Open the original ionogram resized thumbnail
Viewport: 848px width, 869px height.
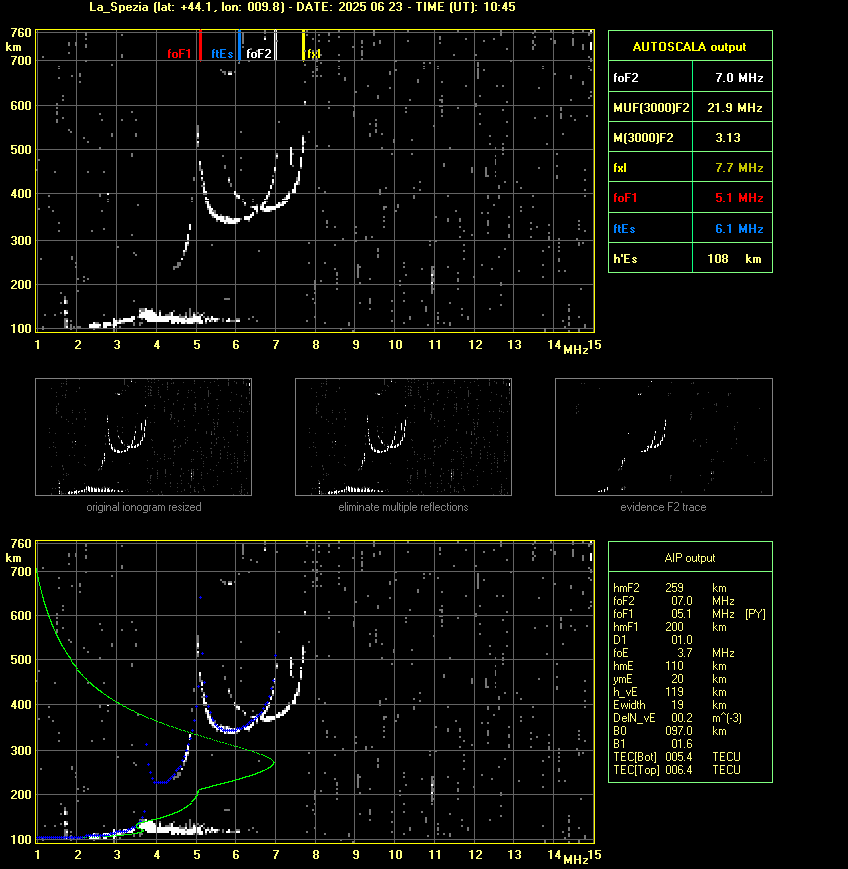(x=144, y=437)
